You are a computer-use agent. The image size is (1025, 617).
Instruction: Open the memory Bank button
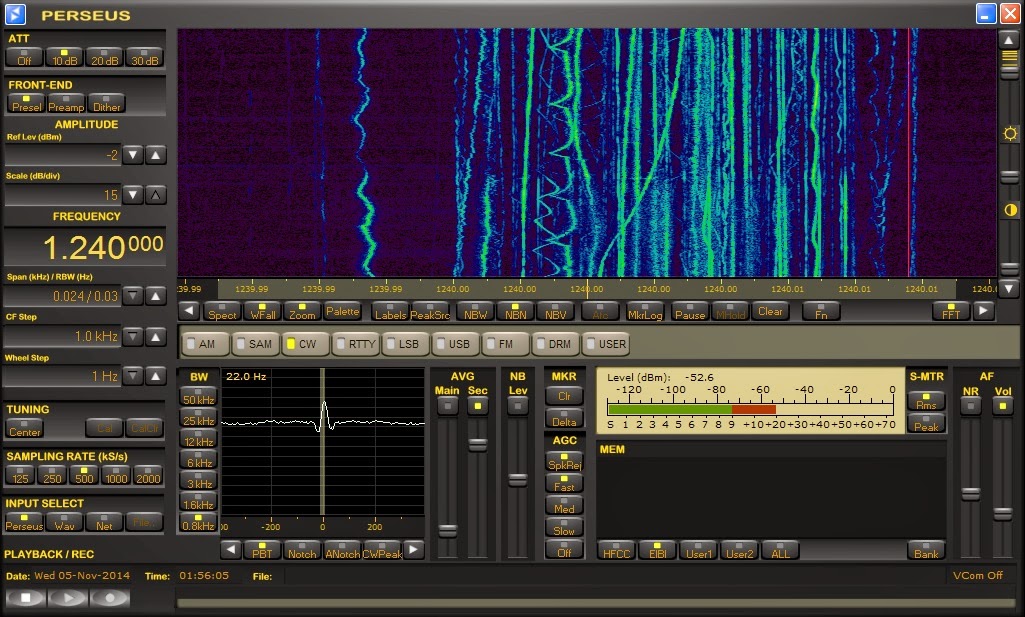[x=926, y=551]
